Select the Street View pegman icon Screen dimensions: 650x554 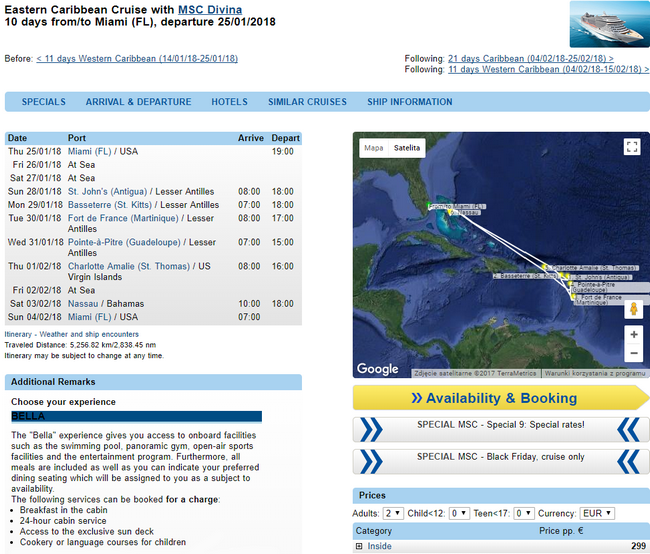(633, 309)
